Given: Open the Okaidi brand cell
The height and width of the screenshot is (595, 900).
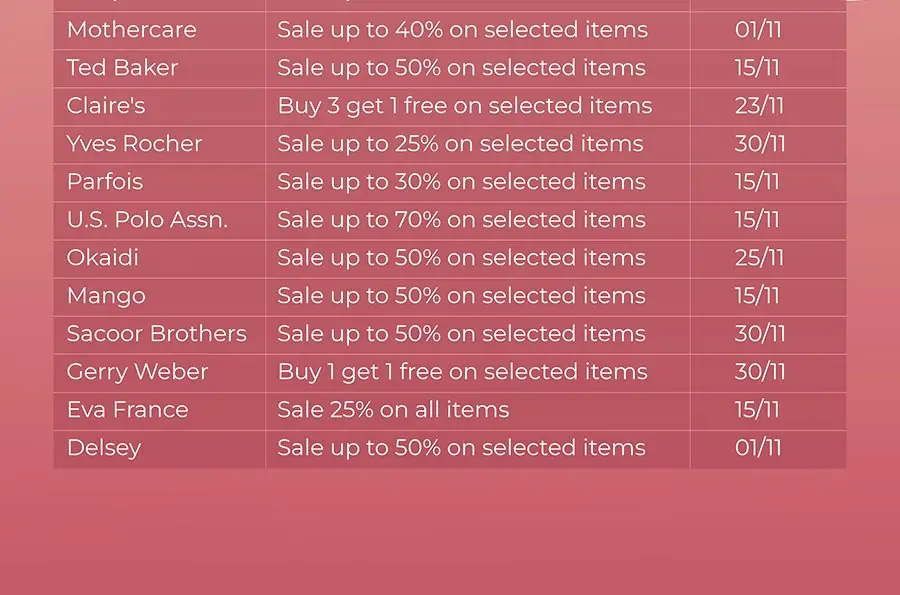Looking at the screenshot, I should (103, 258).
